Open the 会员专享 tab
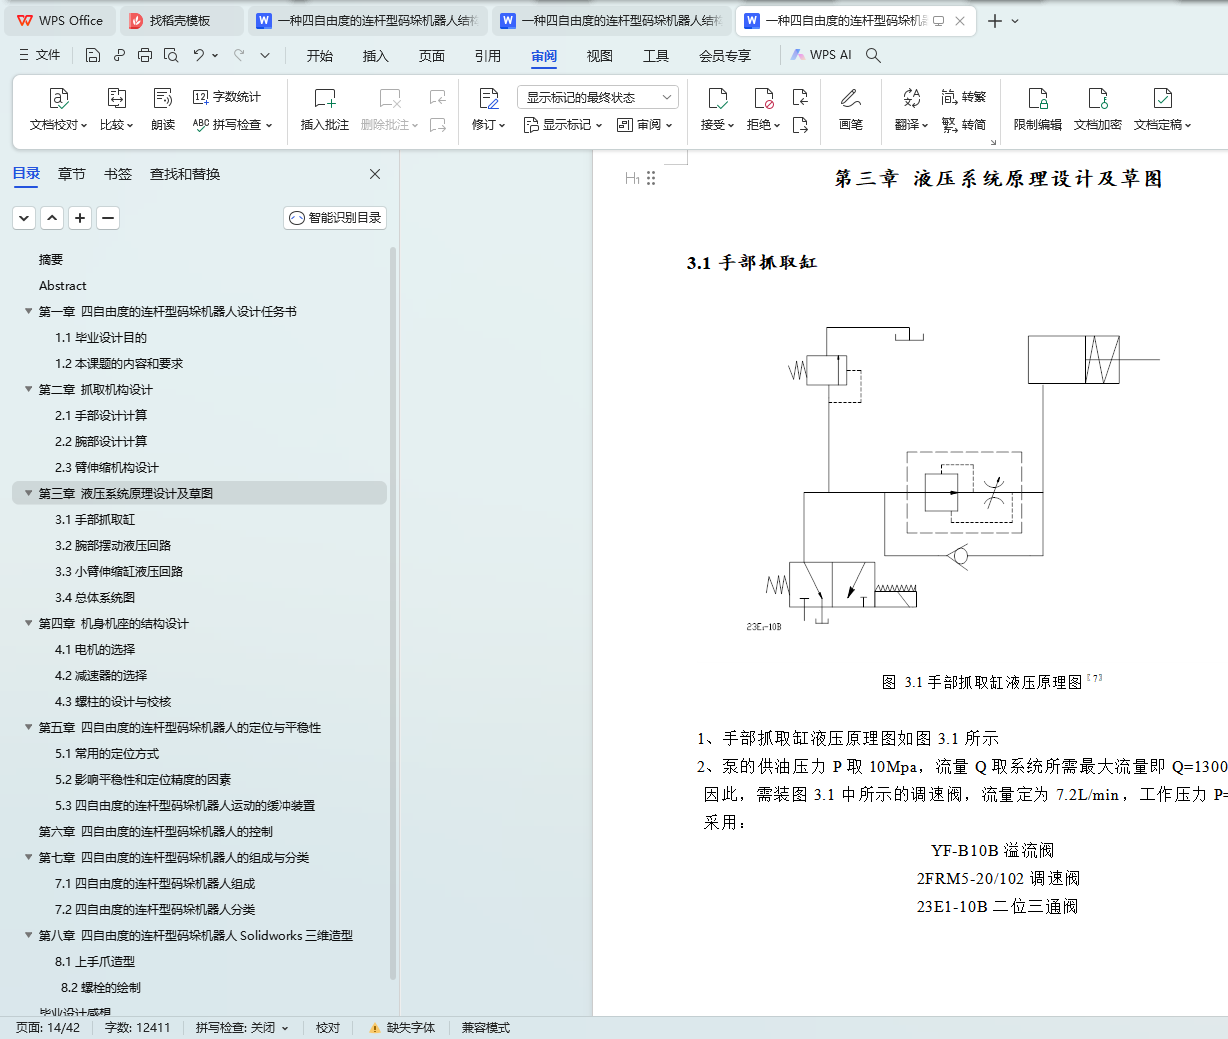1228x1039 pixels. [725, 55]
